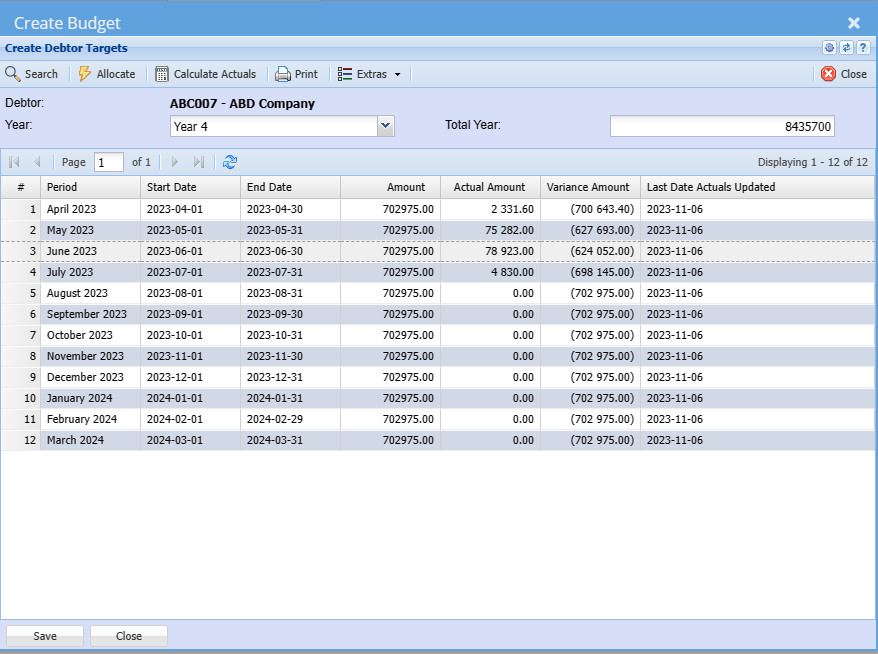This screenshot has width=878, height=654.
Task: Print the debtor targets list
Action: coord(296,74)
